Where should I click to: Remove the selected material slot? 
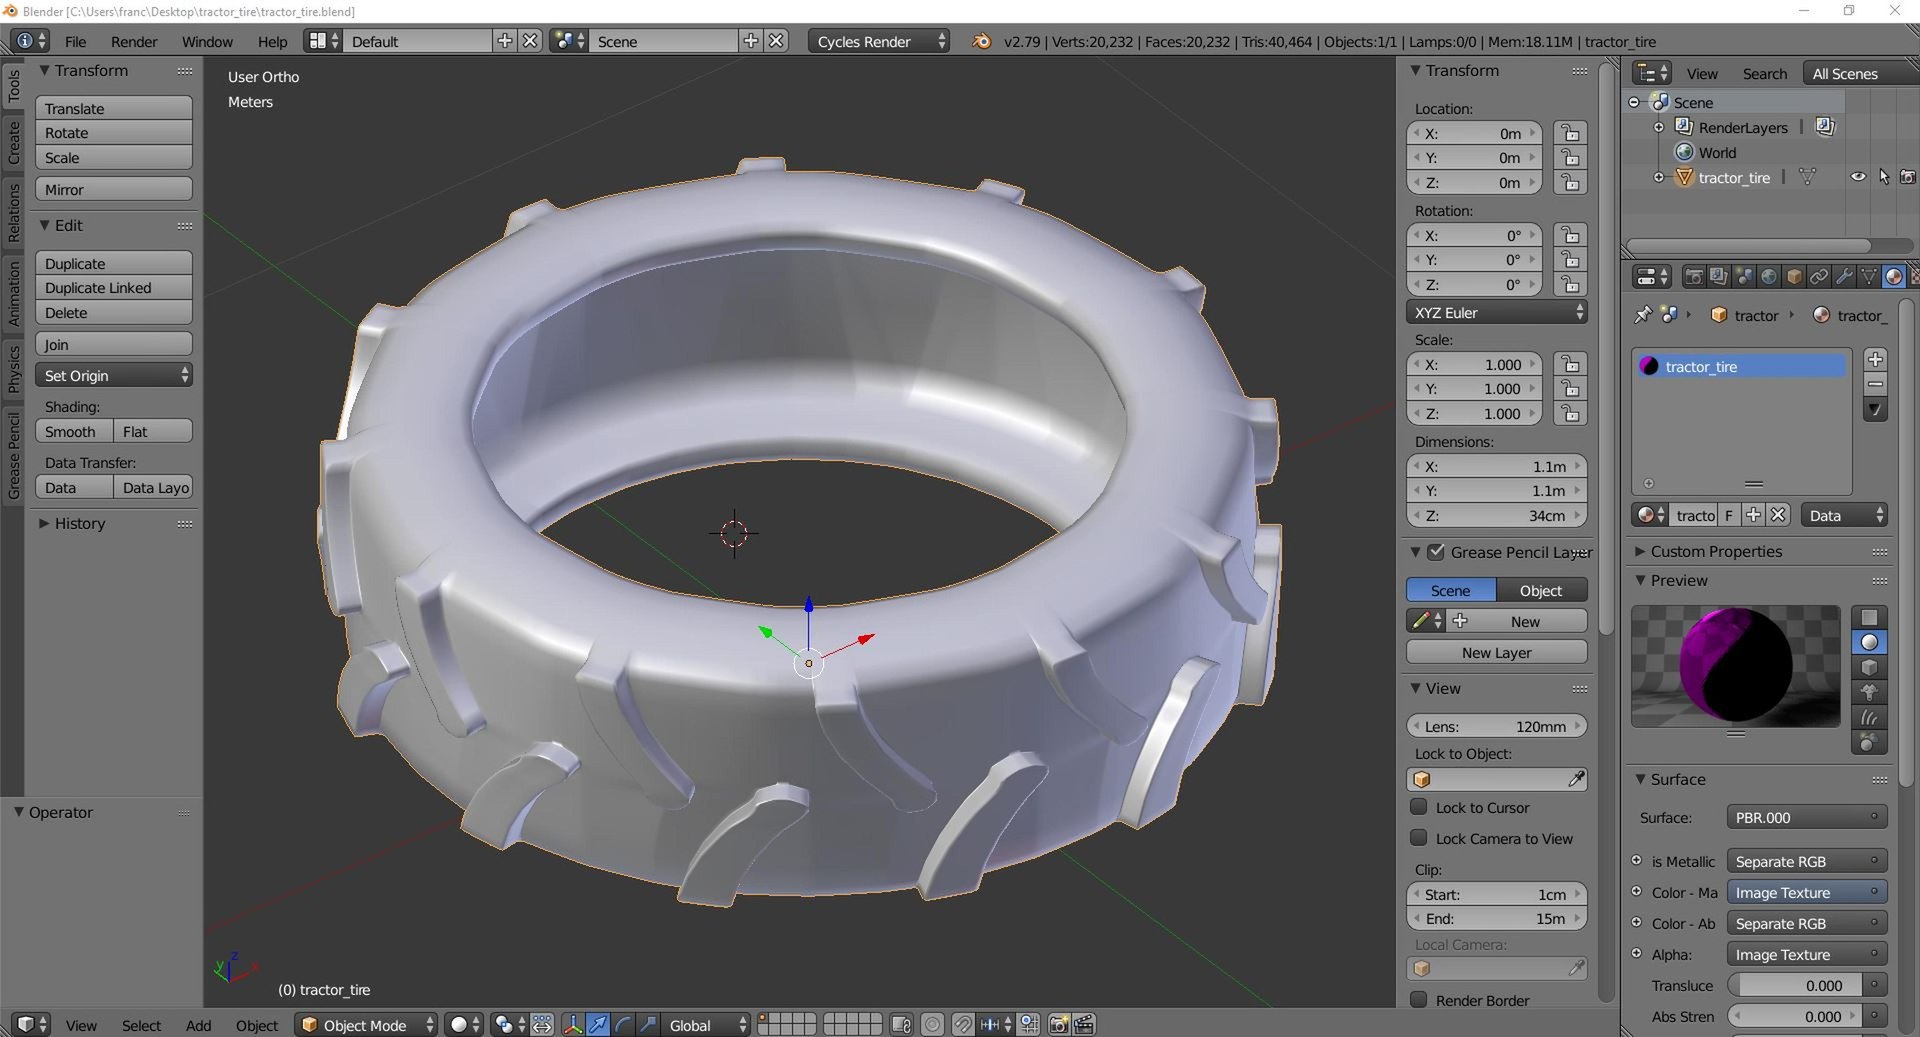point(1876,384)
